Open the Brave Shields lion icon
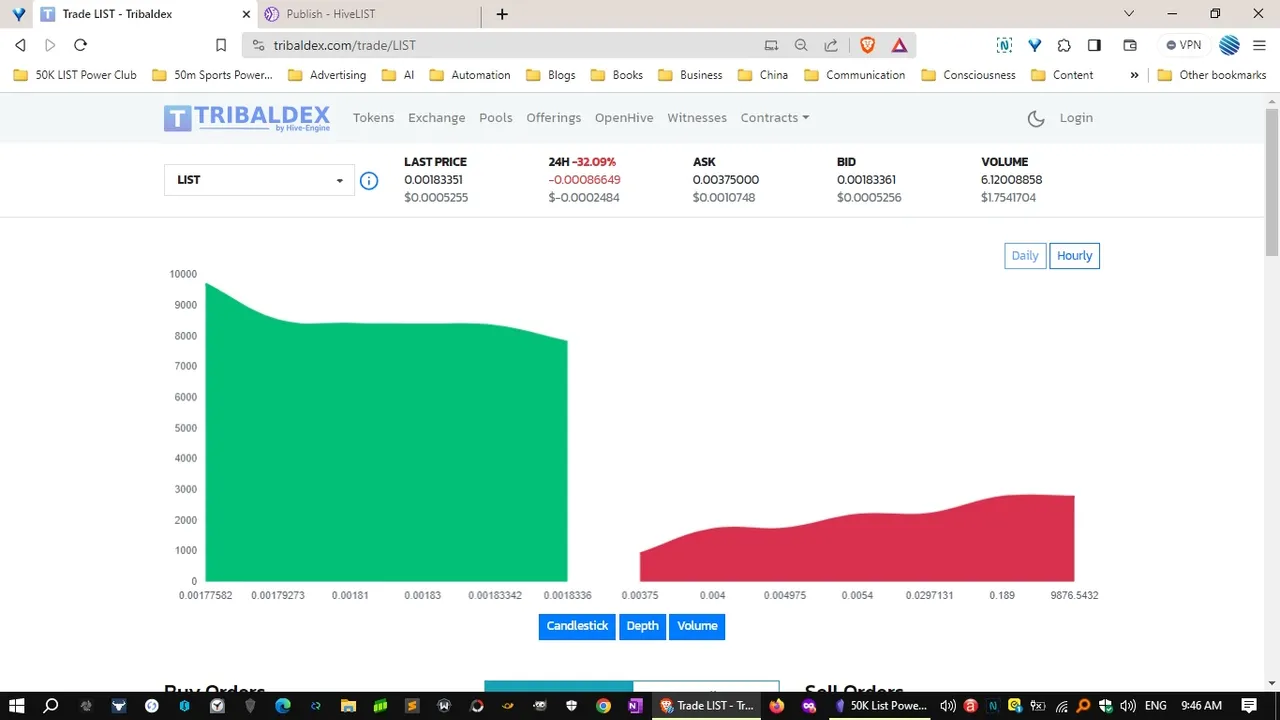Viewport: 1280px width, 720px height. click(867, 45)
